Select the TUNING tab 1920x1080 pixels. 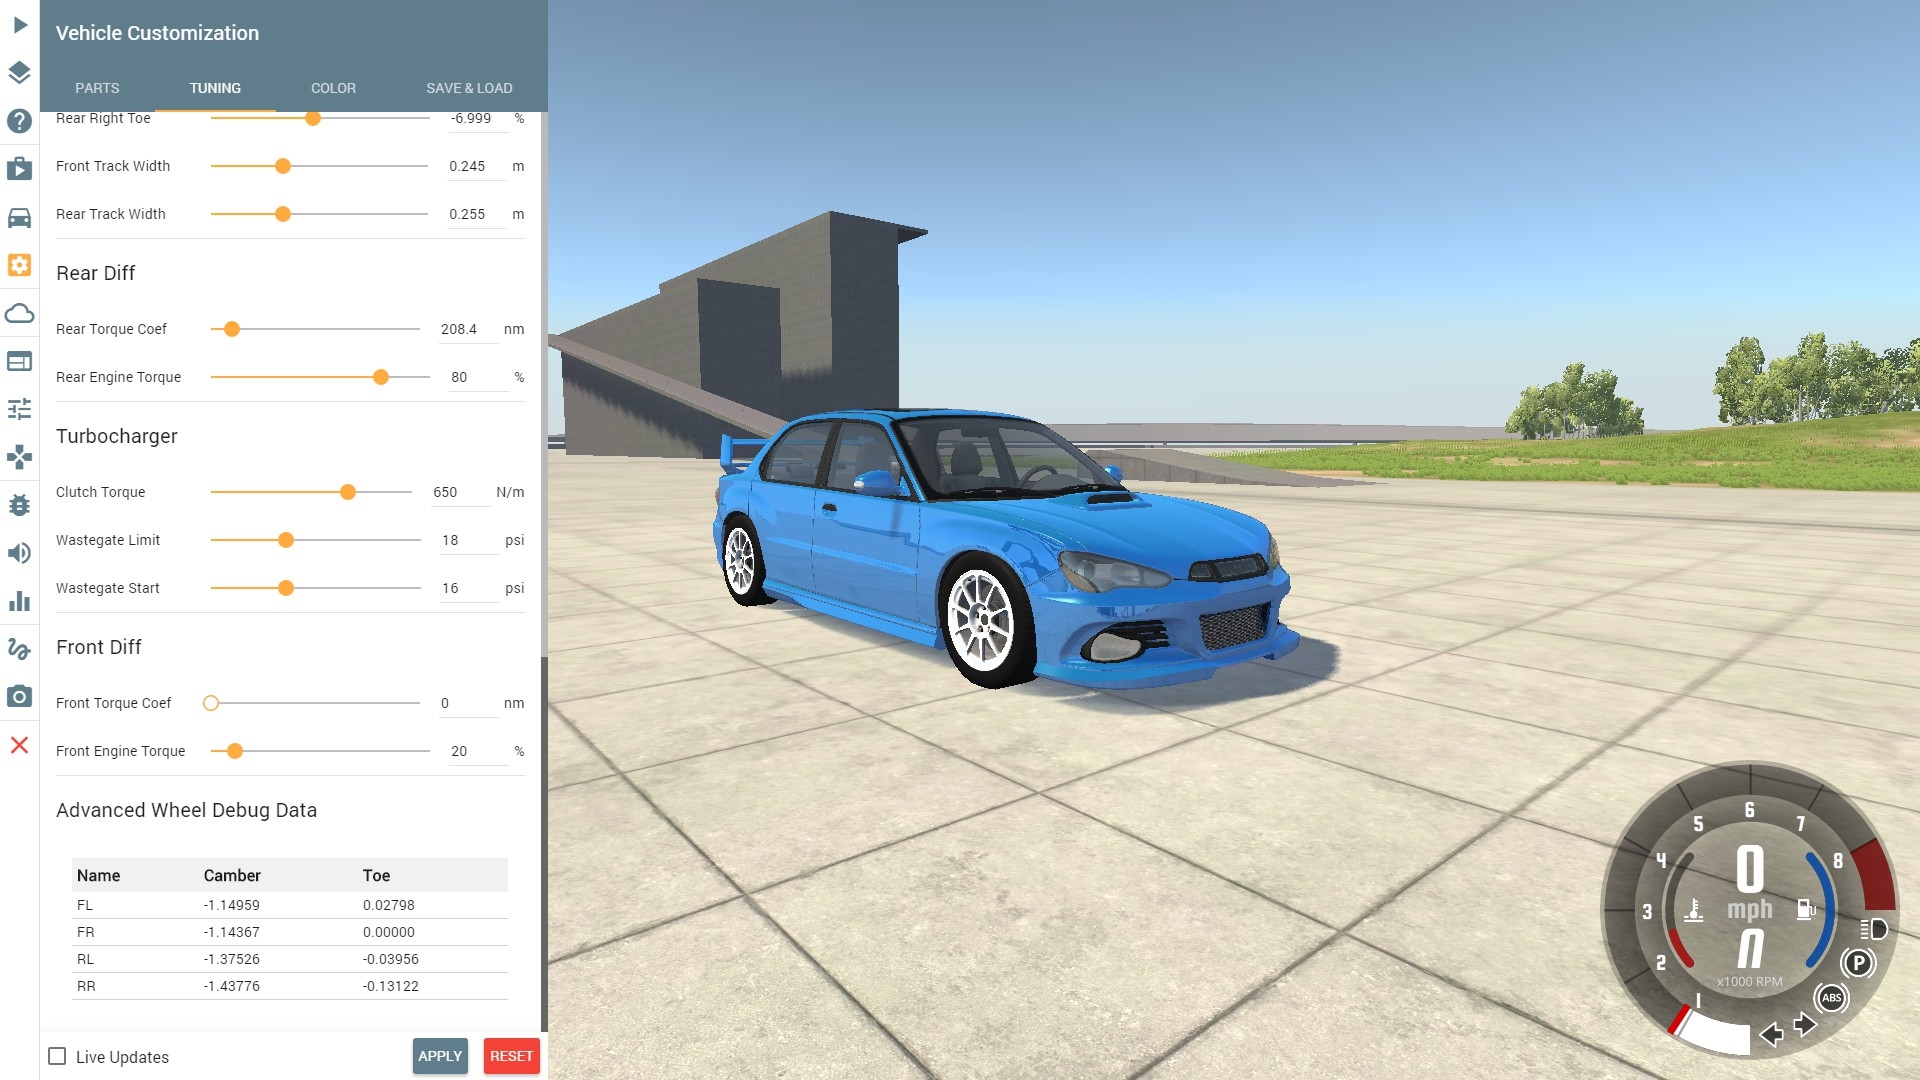(x=215, y=88)
